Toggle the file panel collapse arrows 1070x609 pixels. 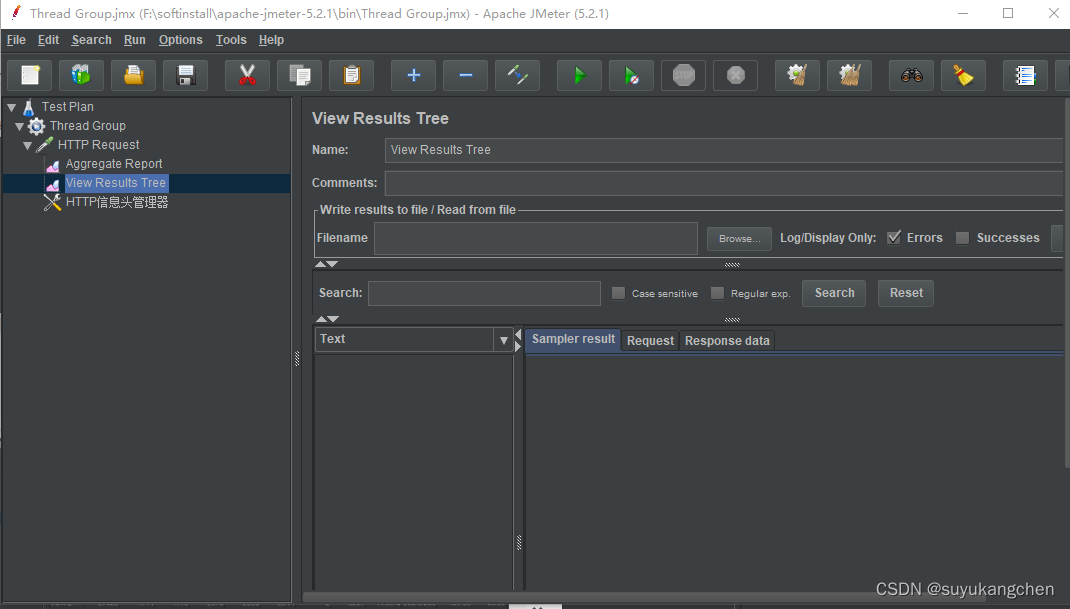(326, 264)
